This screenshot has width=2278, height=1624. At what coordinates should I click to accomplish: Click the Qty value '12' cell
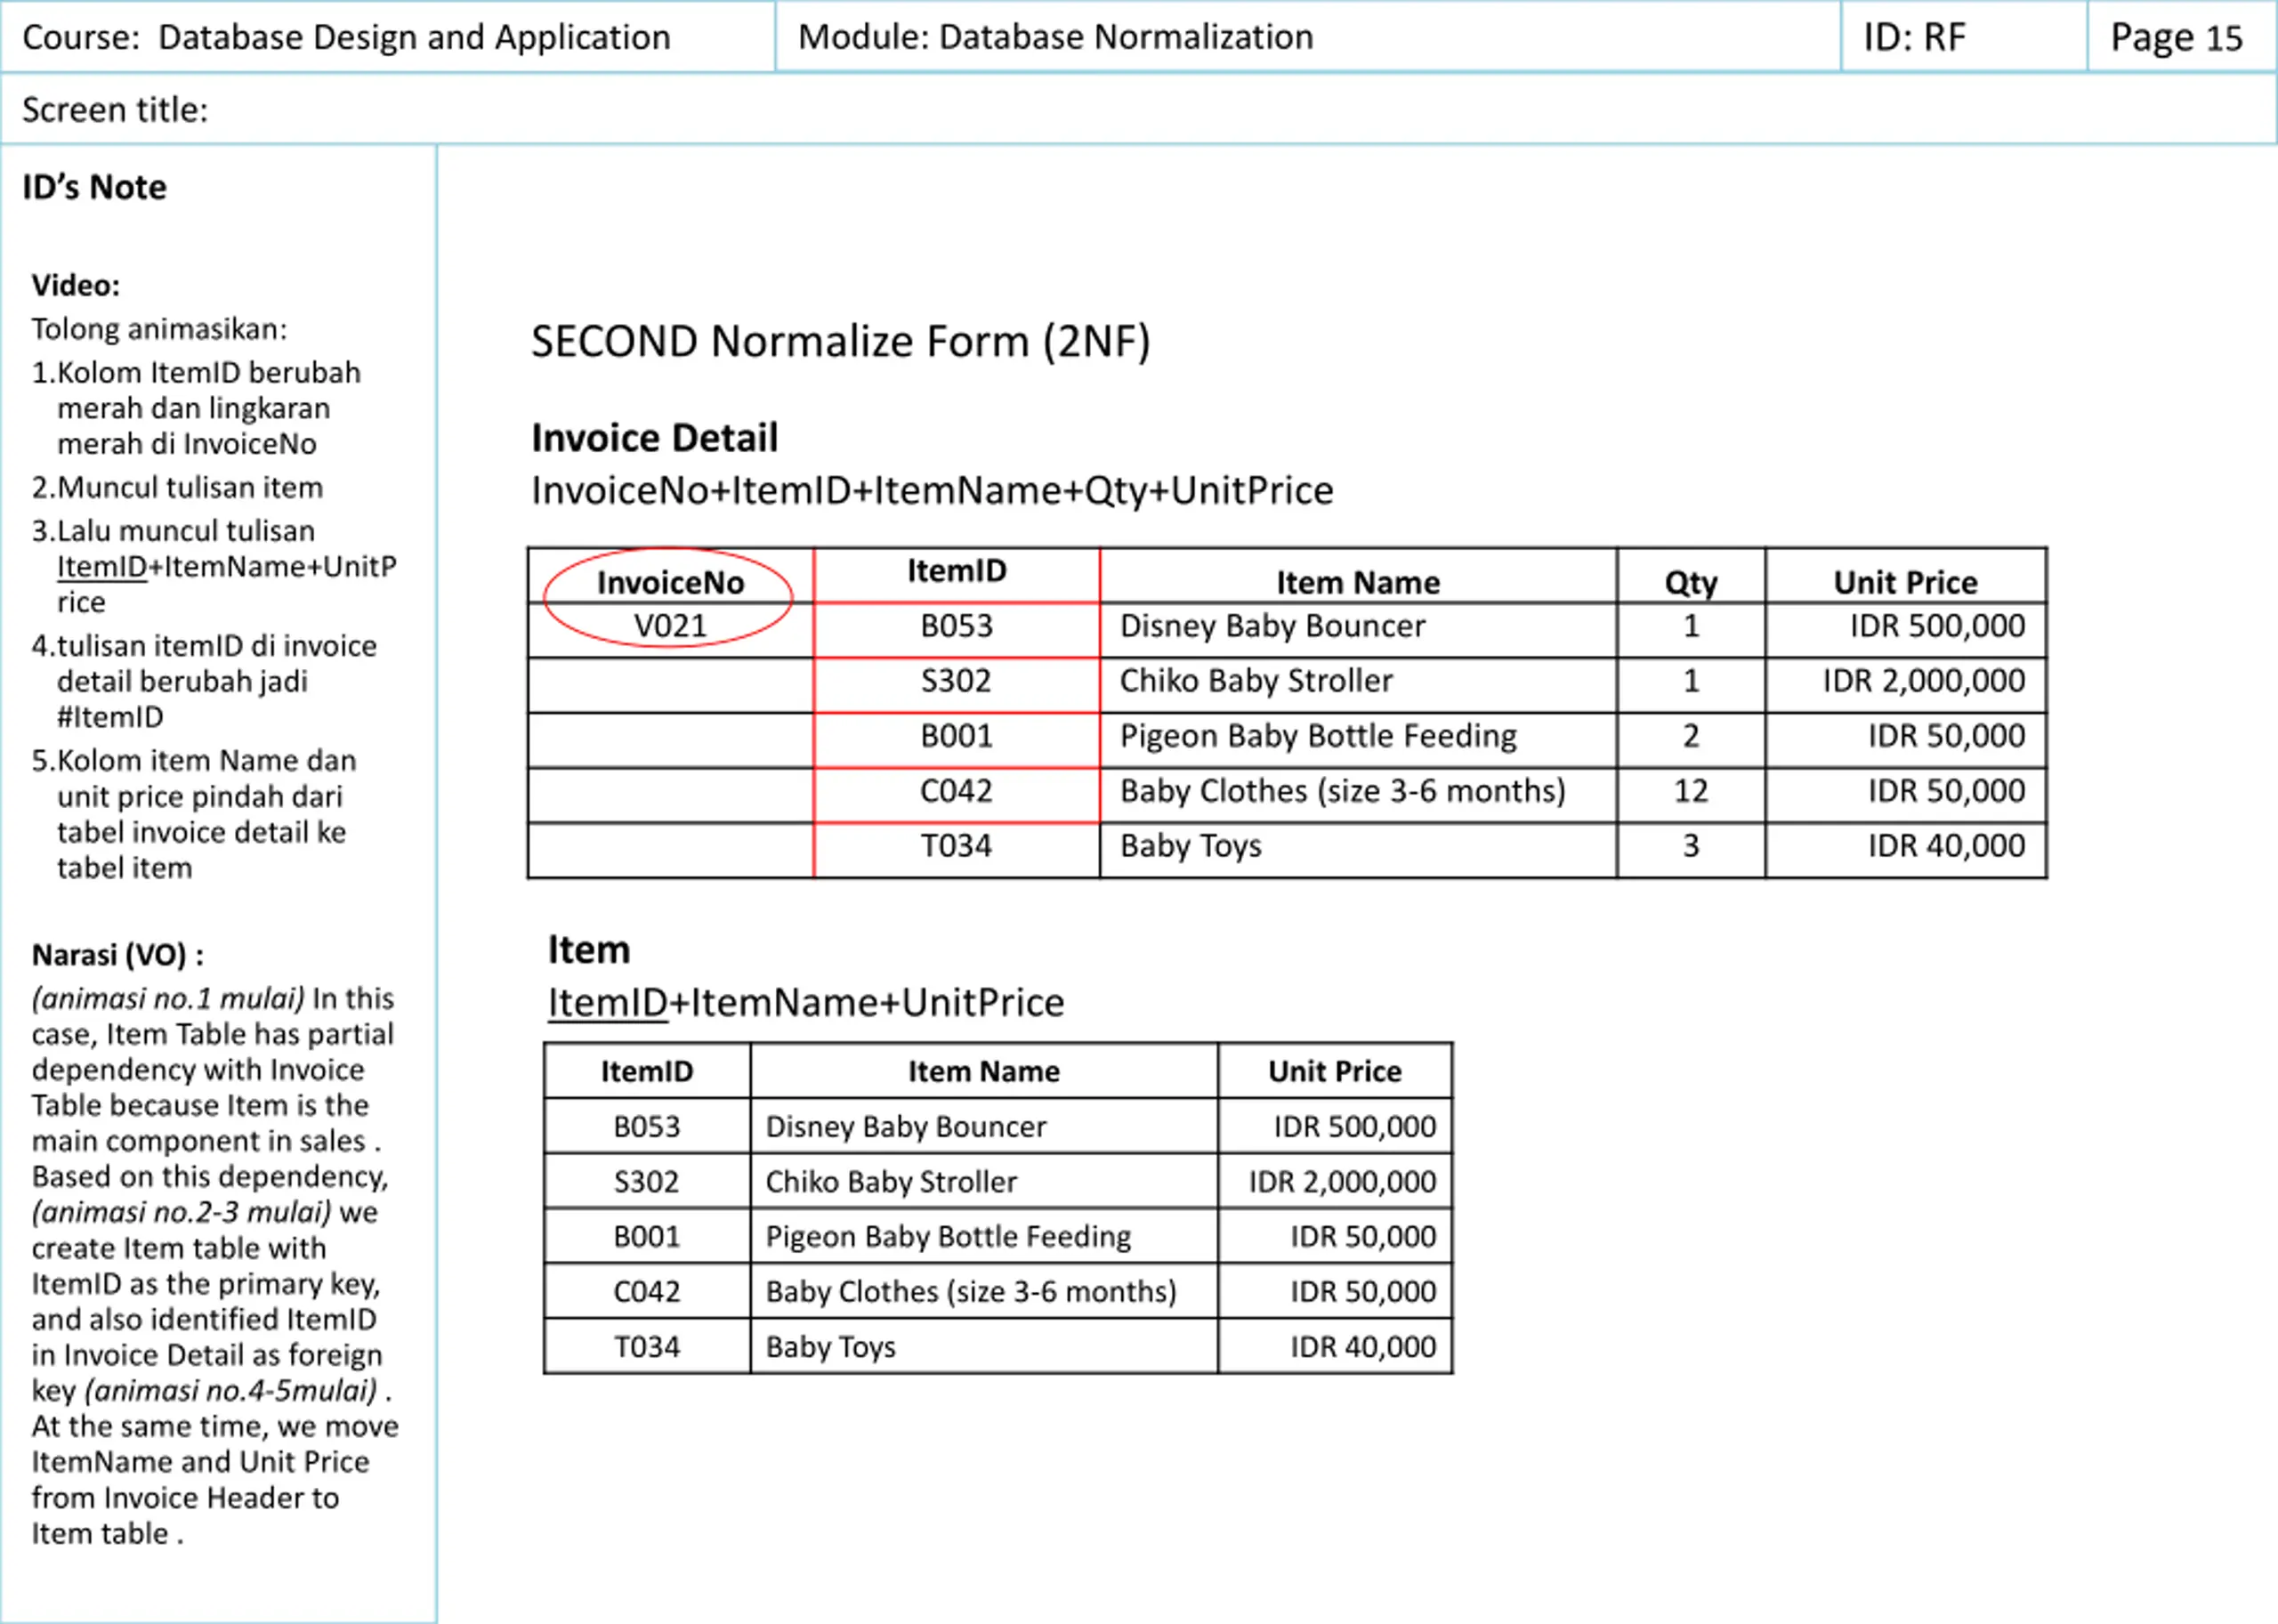tap(1691, 791)
